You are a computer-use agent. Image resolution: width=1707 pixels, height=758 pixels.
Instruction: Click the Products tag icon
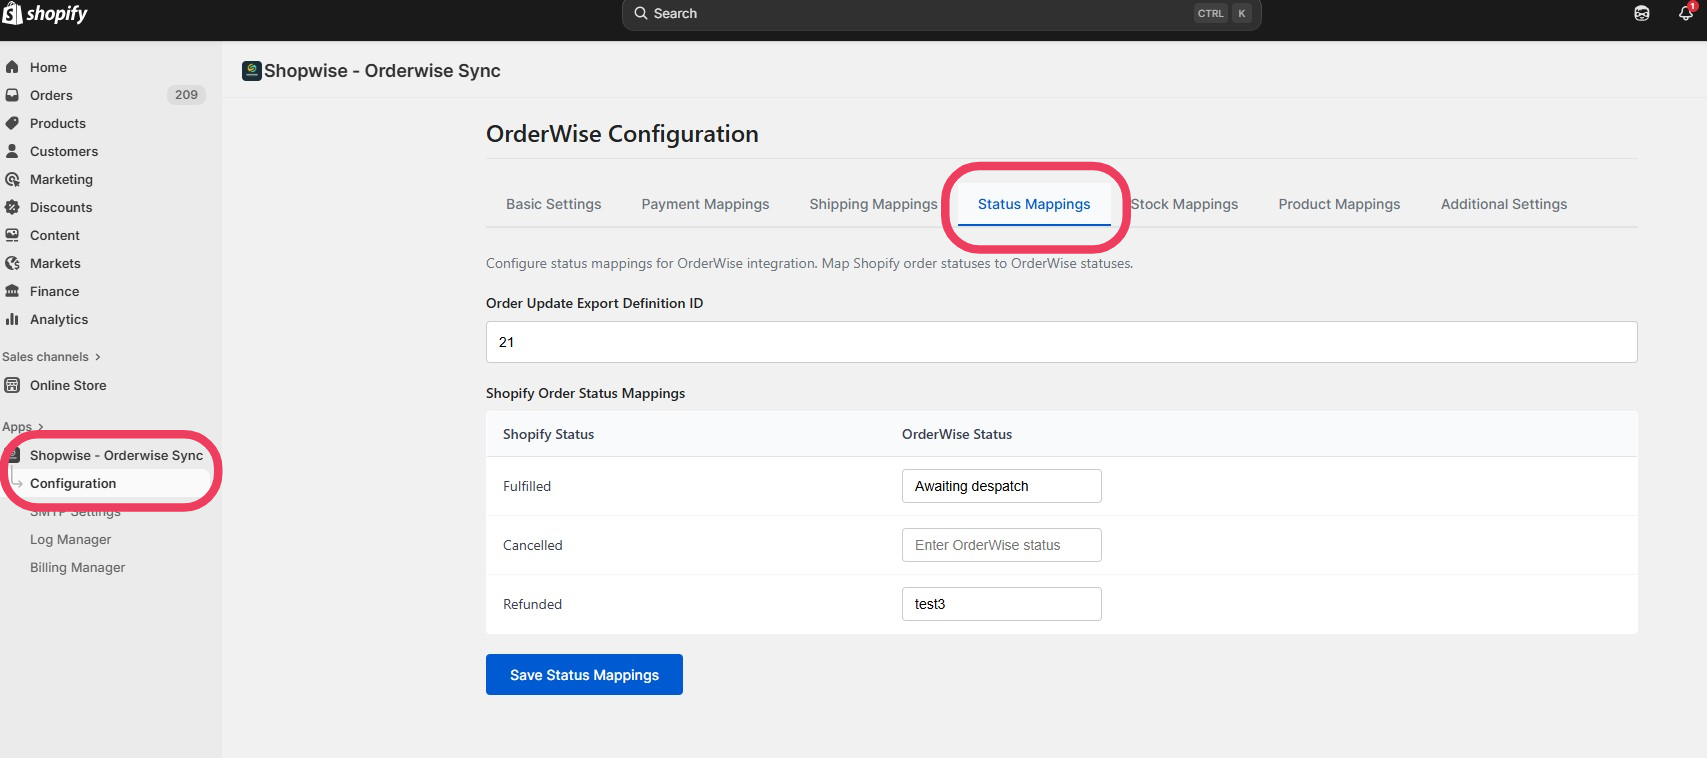pos(12,123)
